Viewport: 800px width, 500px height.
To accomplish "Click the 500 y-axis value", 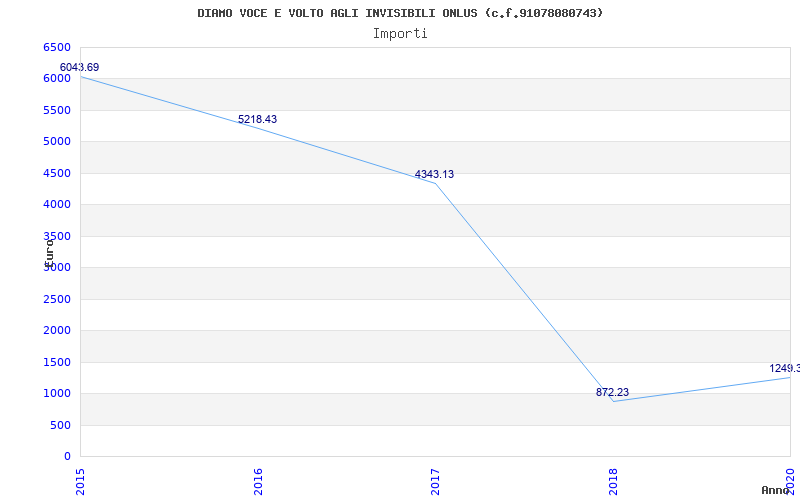I will coord(60,425).
